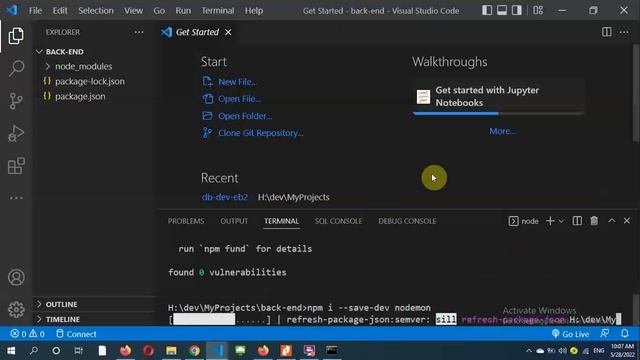Open the Manage gear icon
The image size is (640, 360).
click(x=16, y=309)
